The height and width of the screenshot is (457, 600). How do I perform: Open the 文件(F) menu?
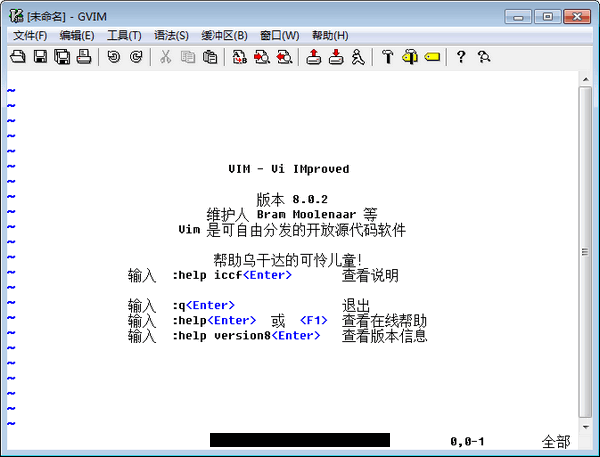tap(30, 35)
